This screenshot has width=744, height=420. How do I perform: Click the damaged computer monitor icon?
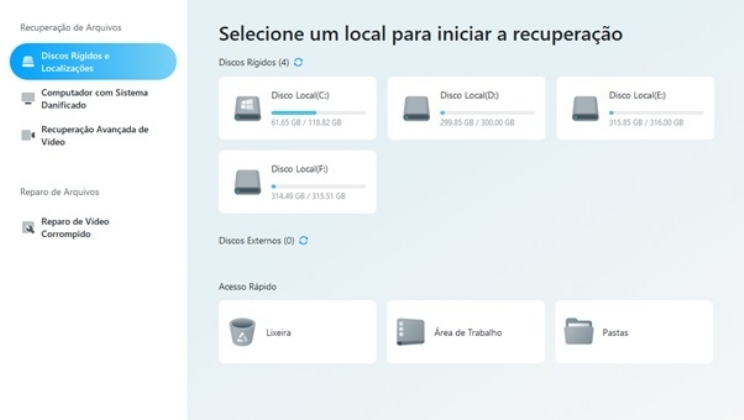(28, 99)
